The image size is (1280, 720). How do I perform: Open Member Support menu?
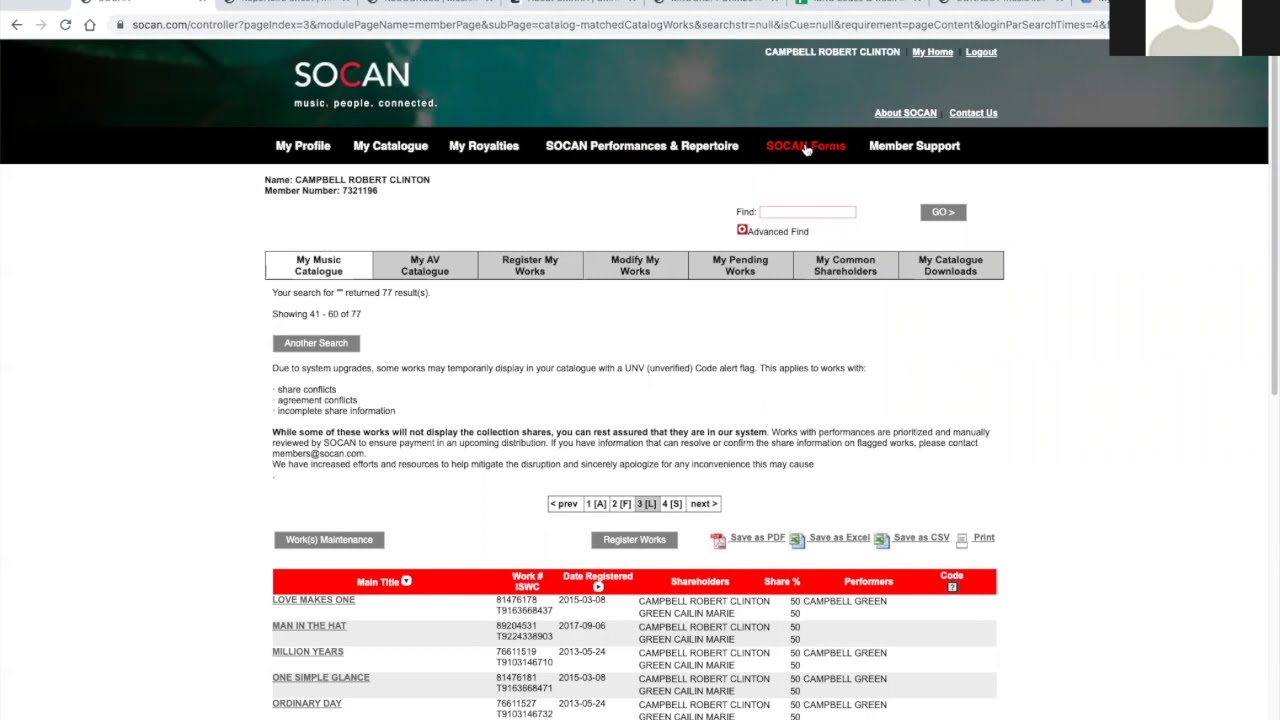click(x=914, y=146)
